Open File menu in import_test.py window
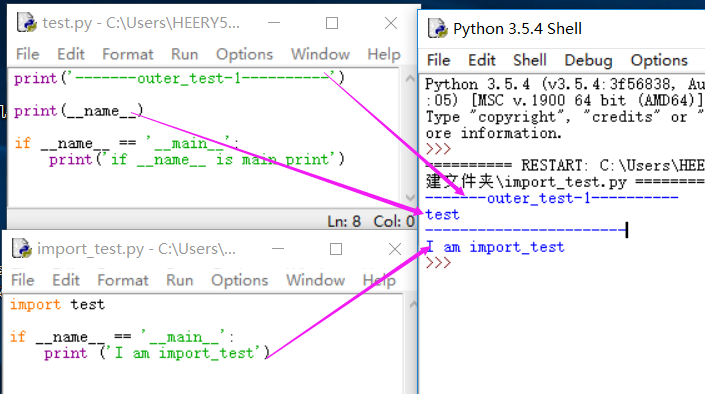 point(23,280)
